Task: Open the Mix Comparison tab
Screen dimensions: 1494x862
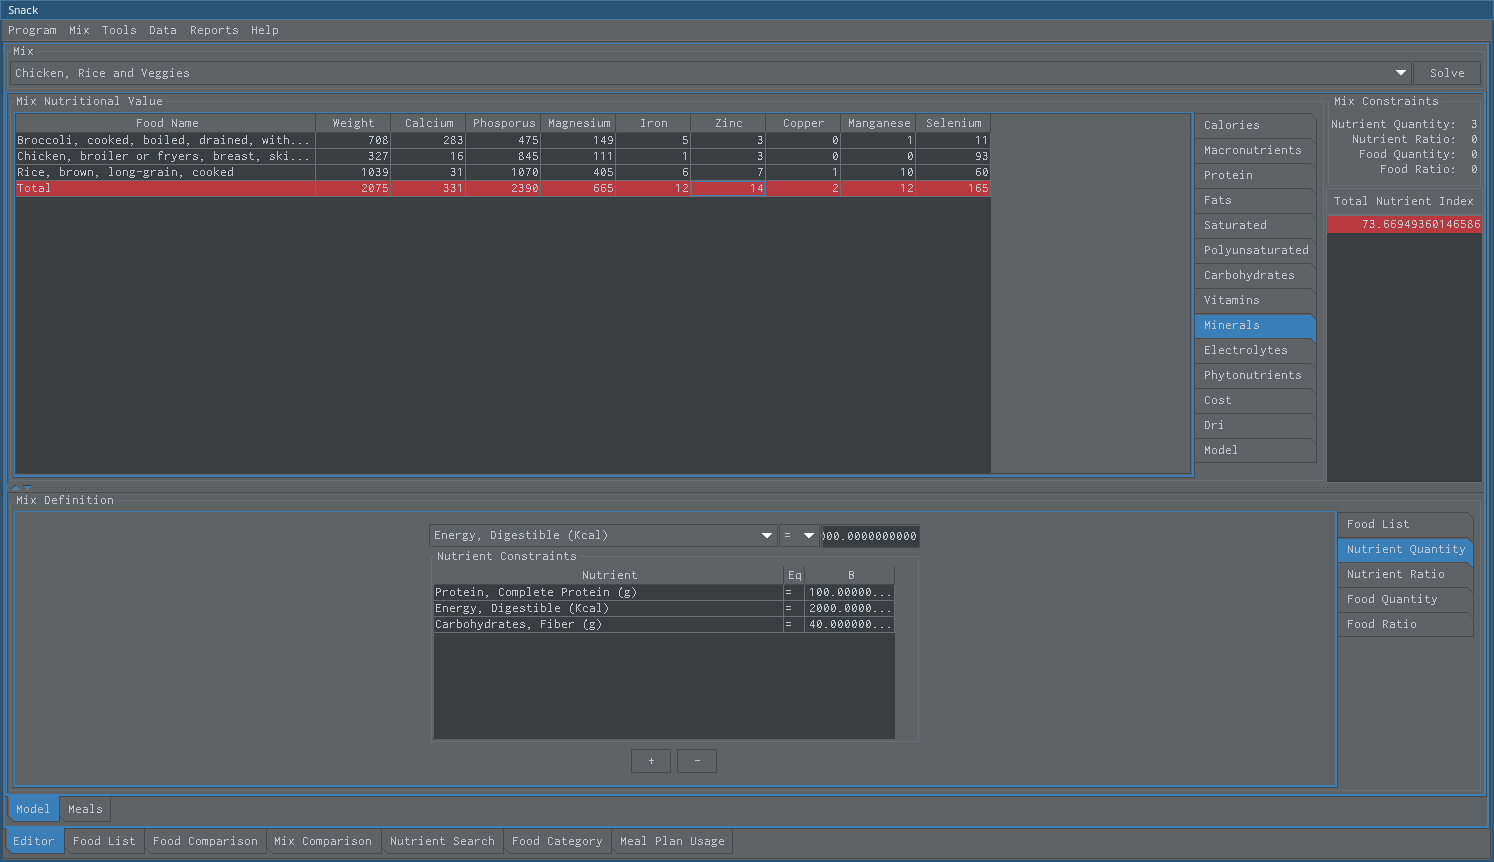Action: pos(323,841)
